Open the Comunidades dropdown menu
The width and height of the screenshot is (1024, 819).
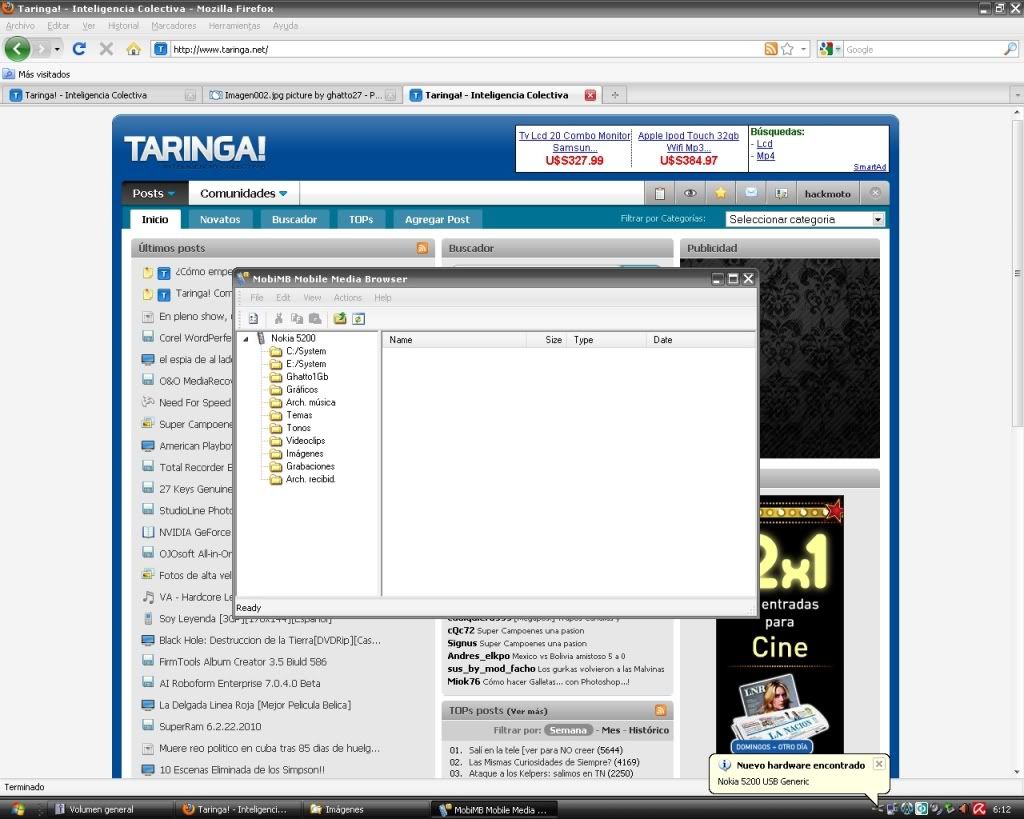pos(243,193)
